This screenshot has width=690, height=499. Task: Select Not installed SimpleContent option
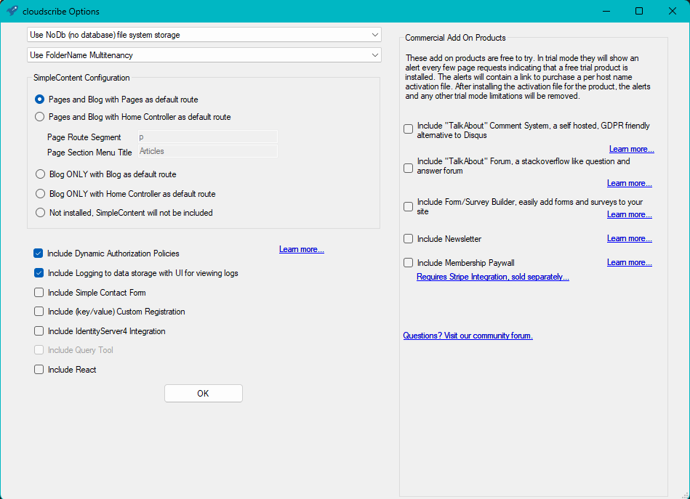click(x=40, y=213)
